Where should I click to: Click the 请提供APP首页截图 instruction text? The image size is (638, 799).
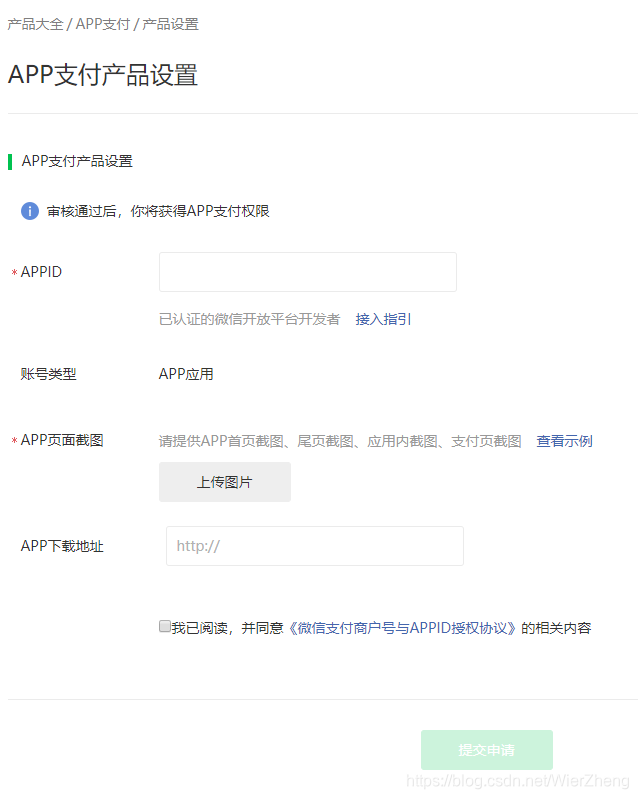pos(340,441)
